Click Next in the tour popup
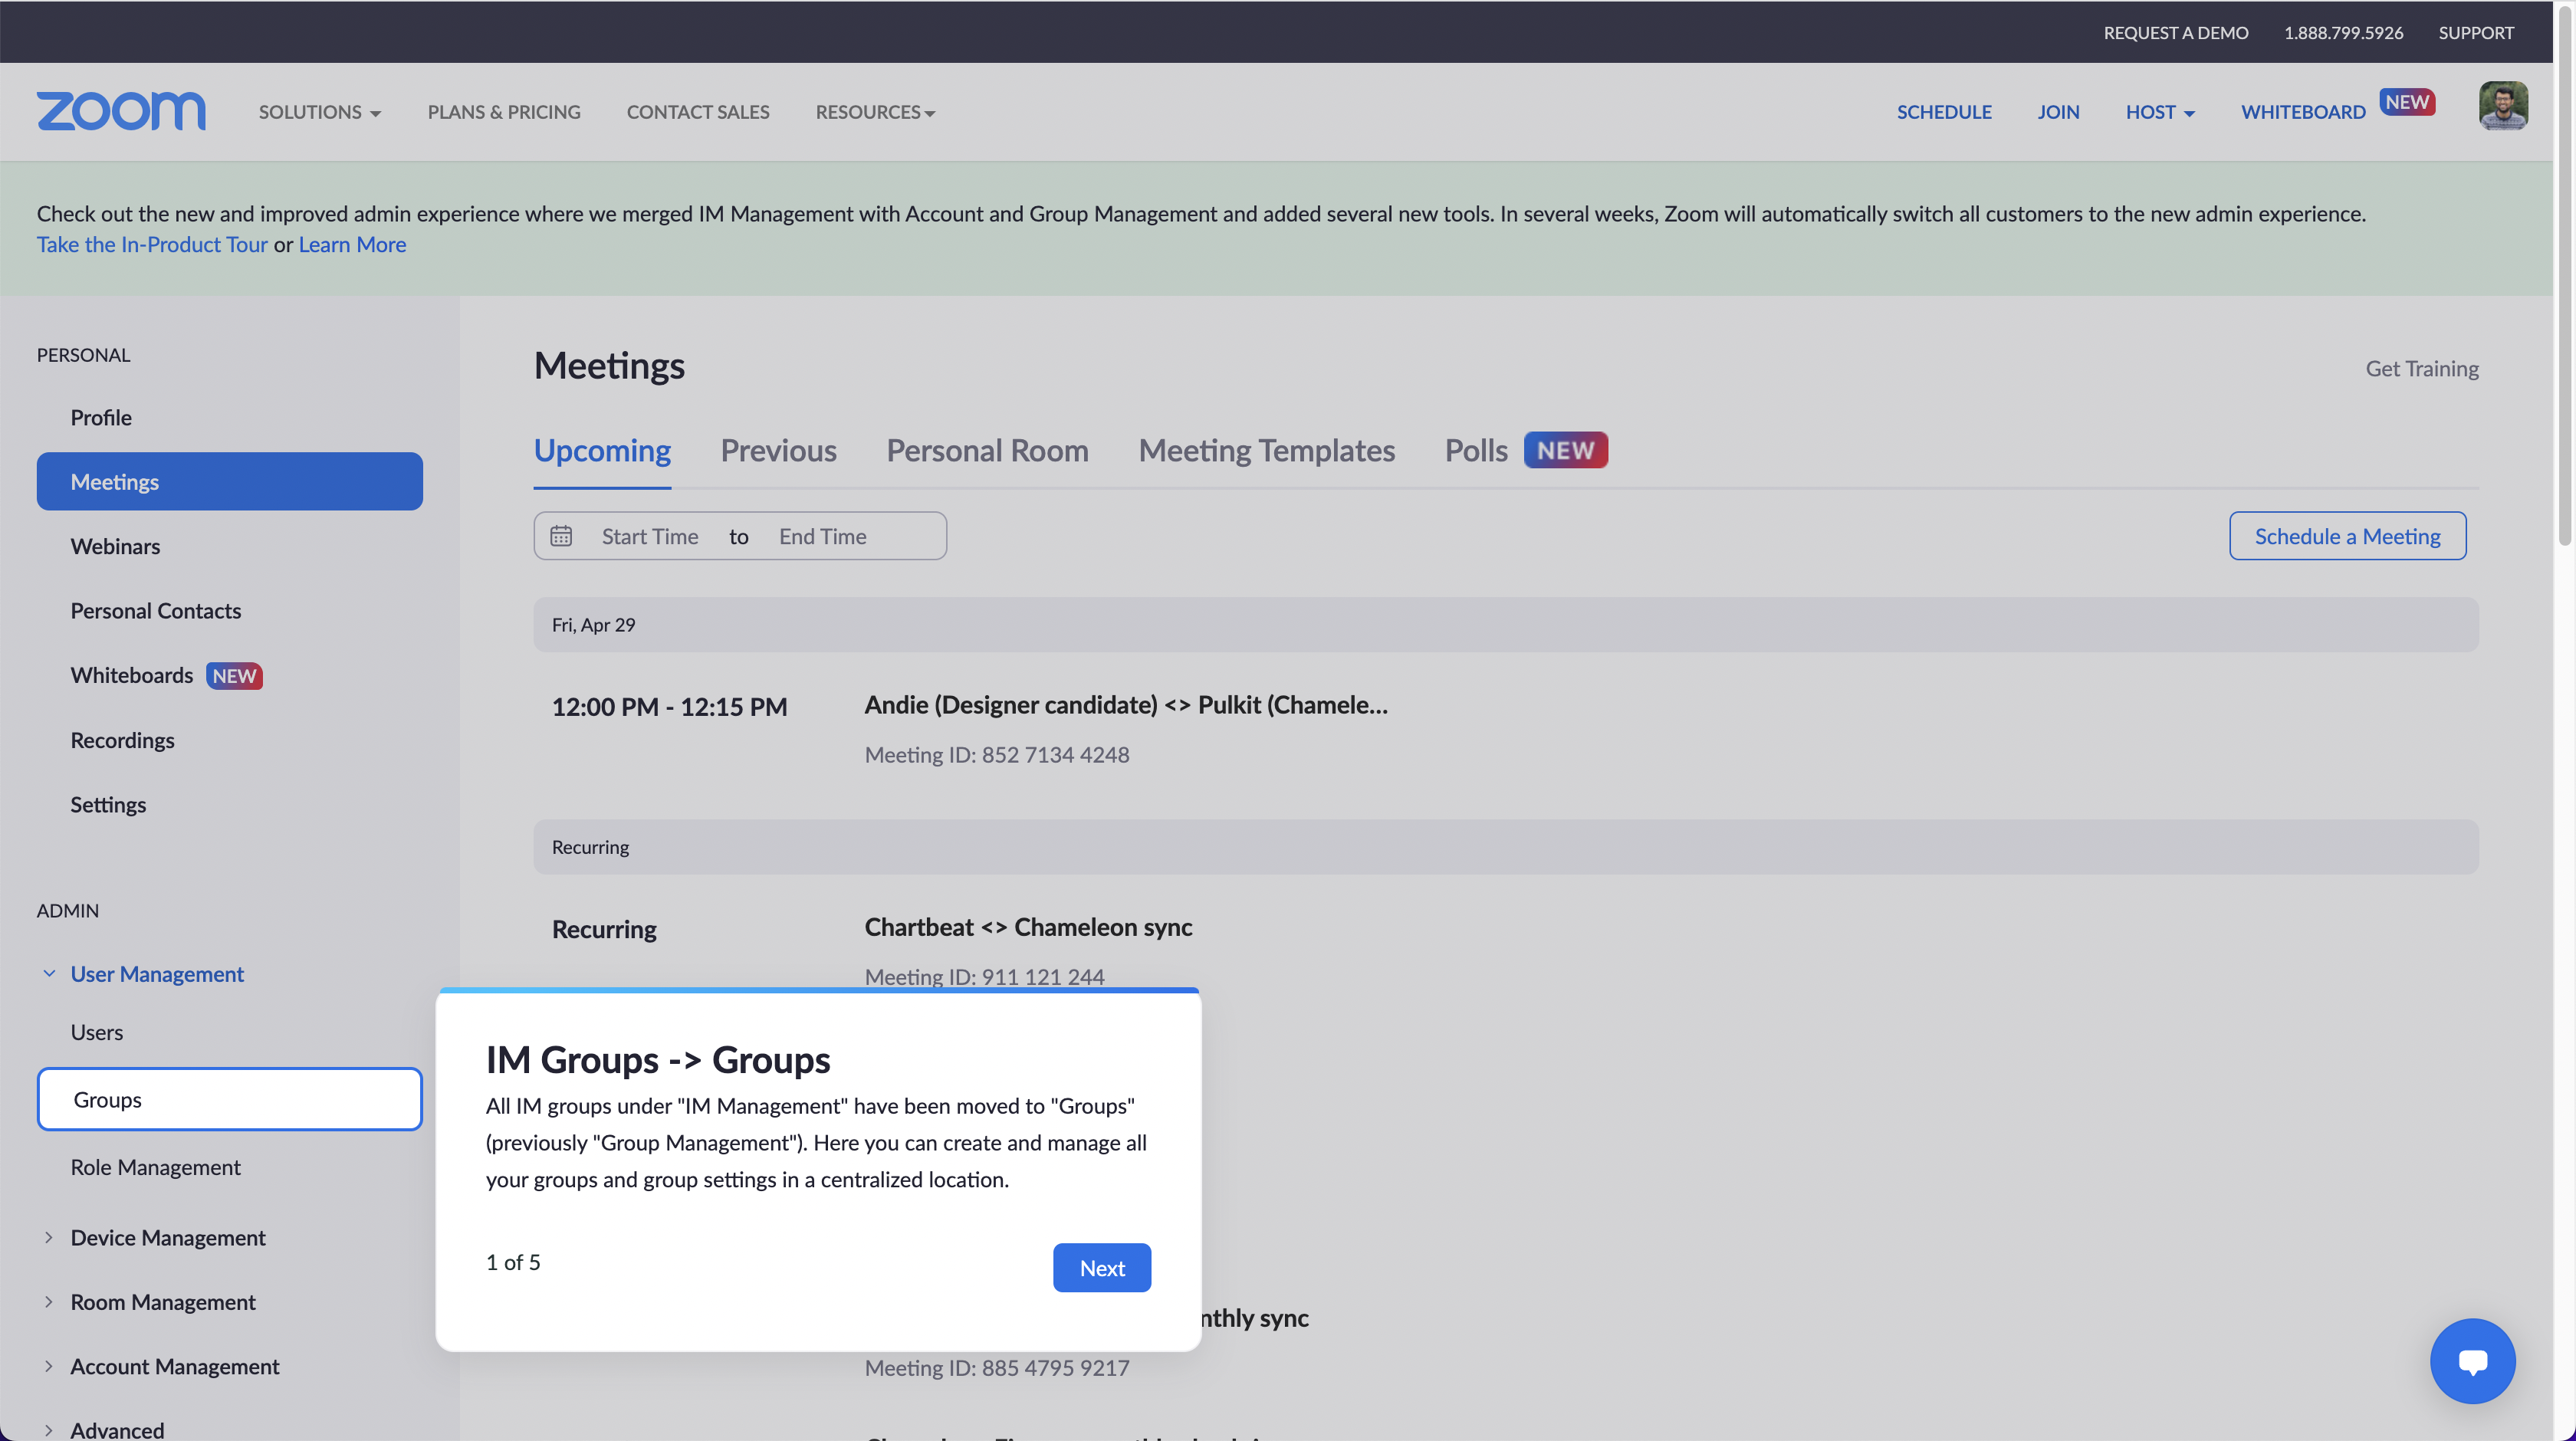The width and height of the screenshot is (2576, 1441). point(1102,1267)
